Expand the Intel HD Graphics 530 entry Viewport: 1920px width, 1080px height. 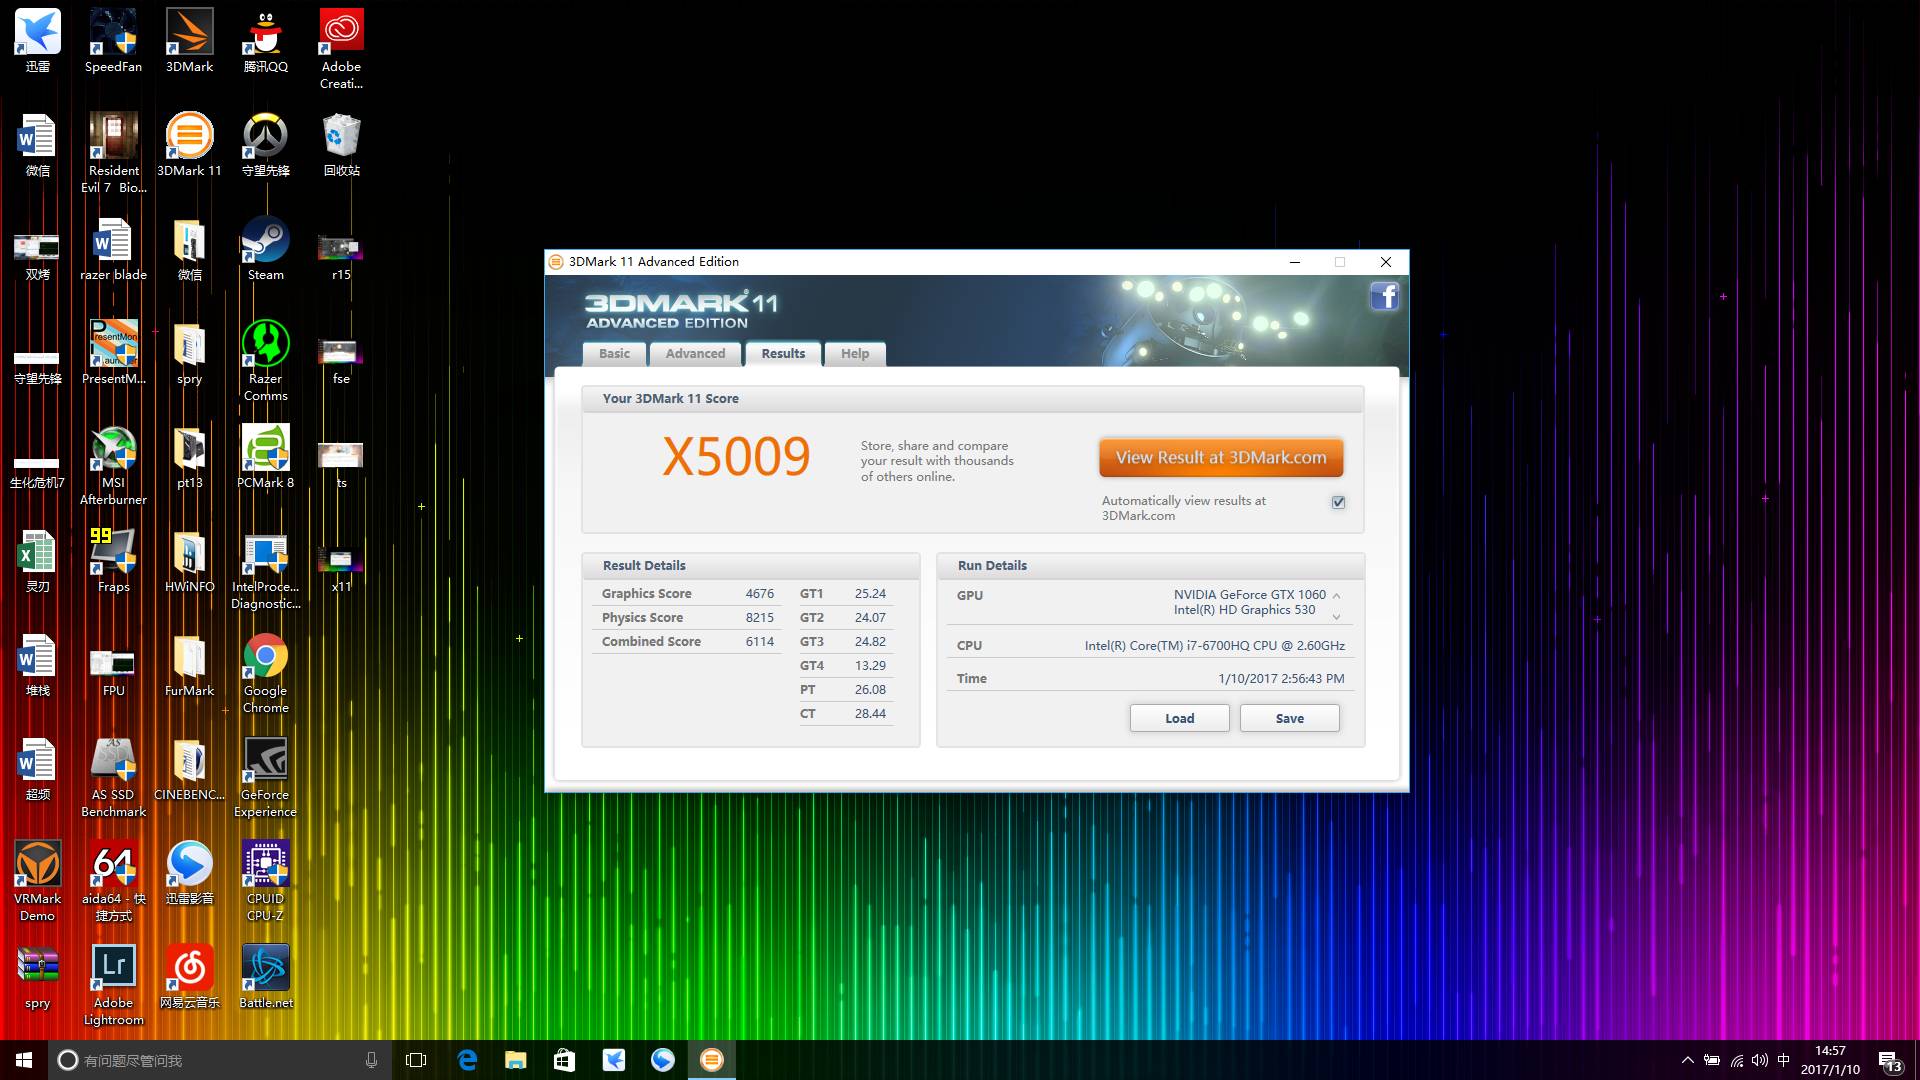click(x=1337, y=616)
